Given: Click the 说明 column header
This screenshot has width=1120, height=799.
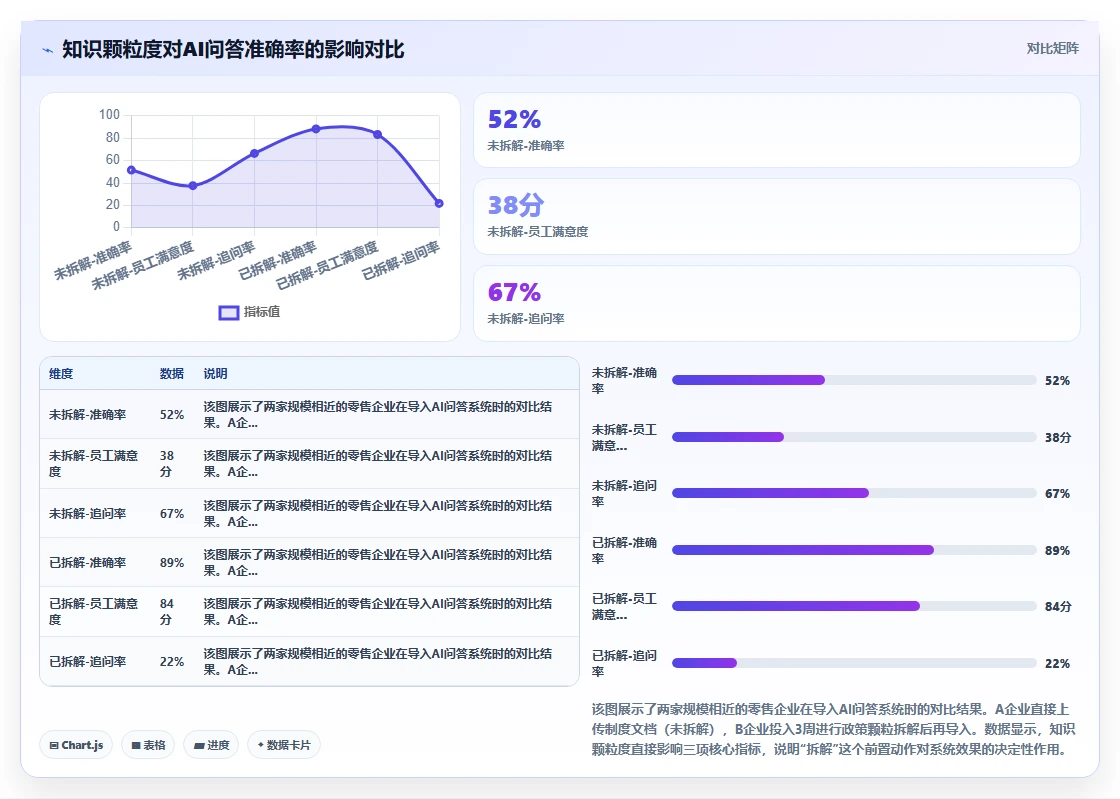Looking at the screenshot, I should click(215, 373).
